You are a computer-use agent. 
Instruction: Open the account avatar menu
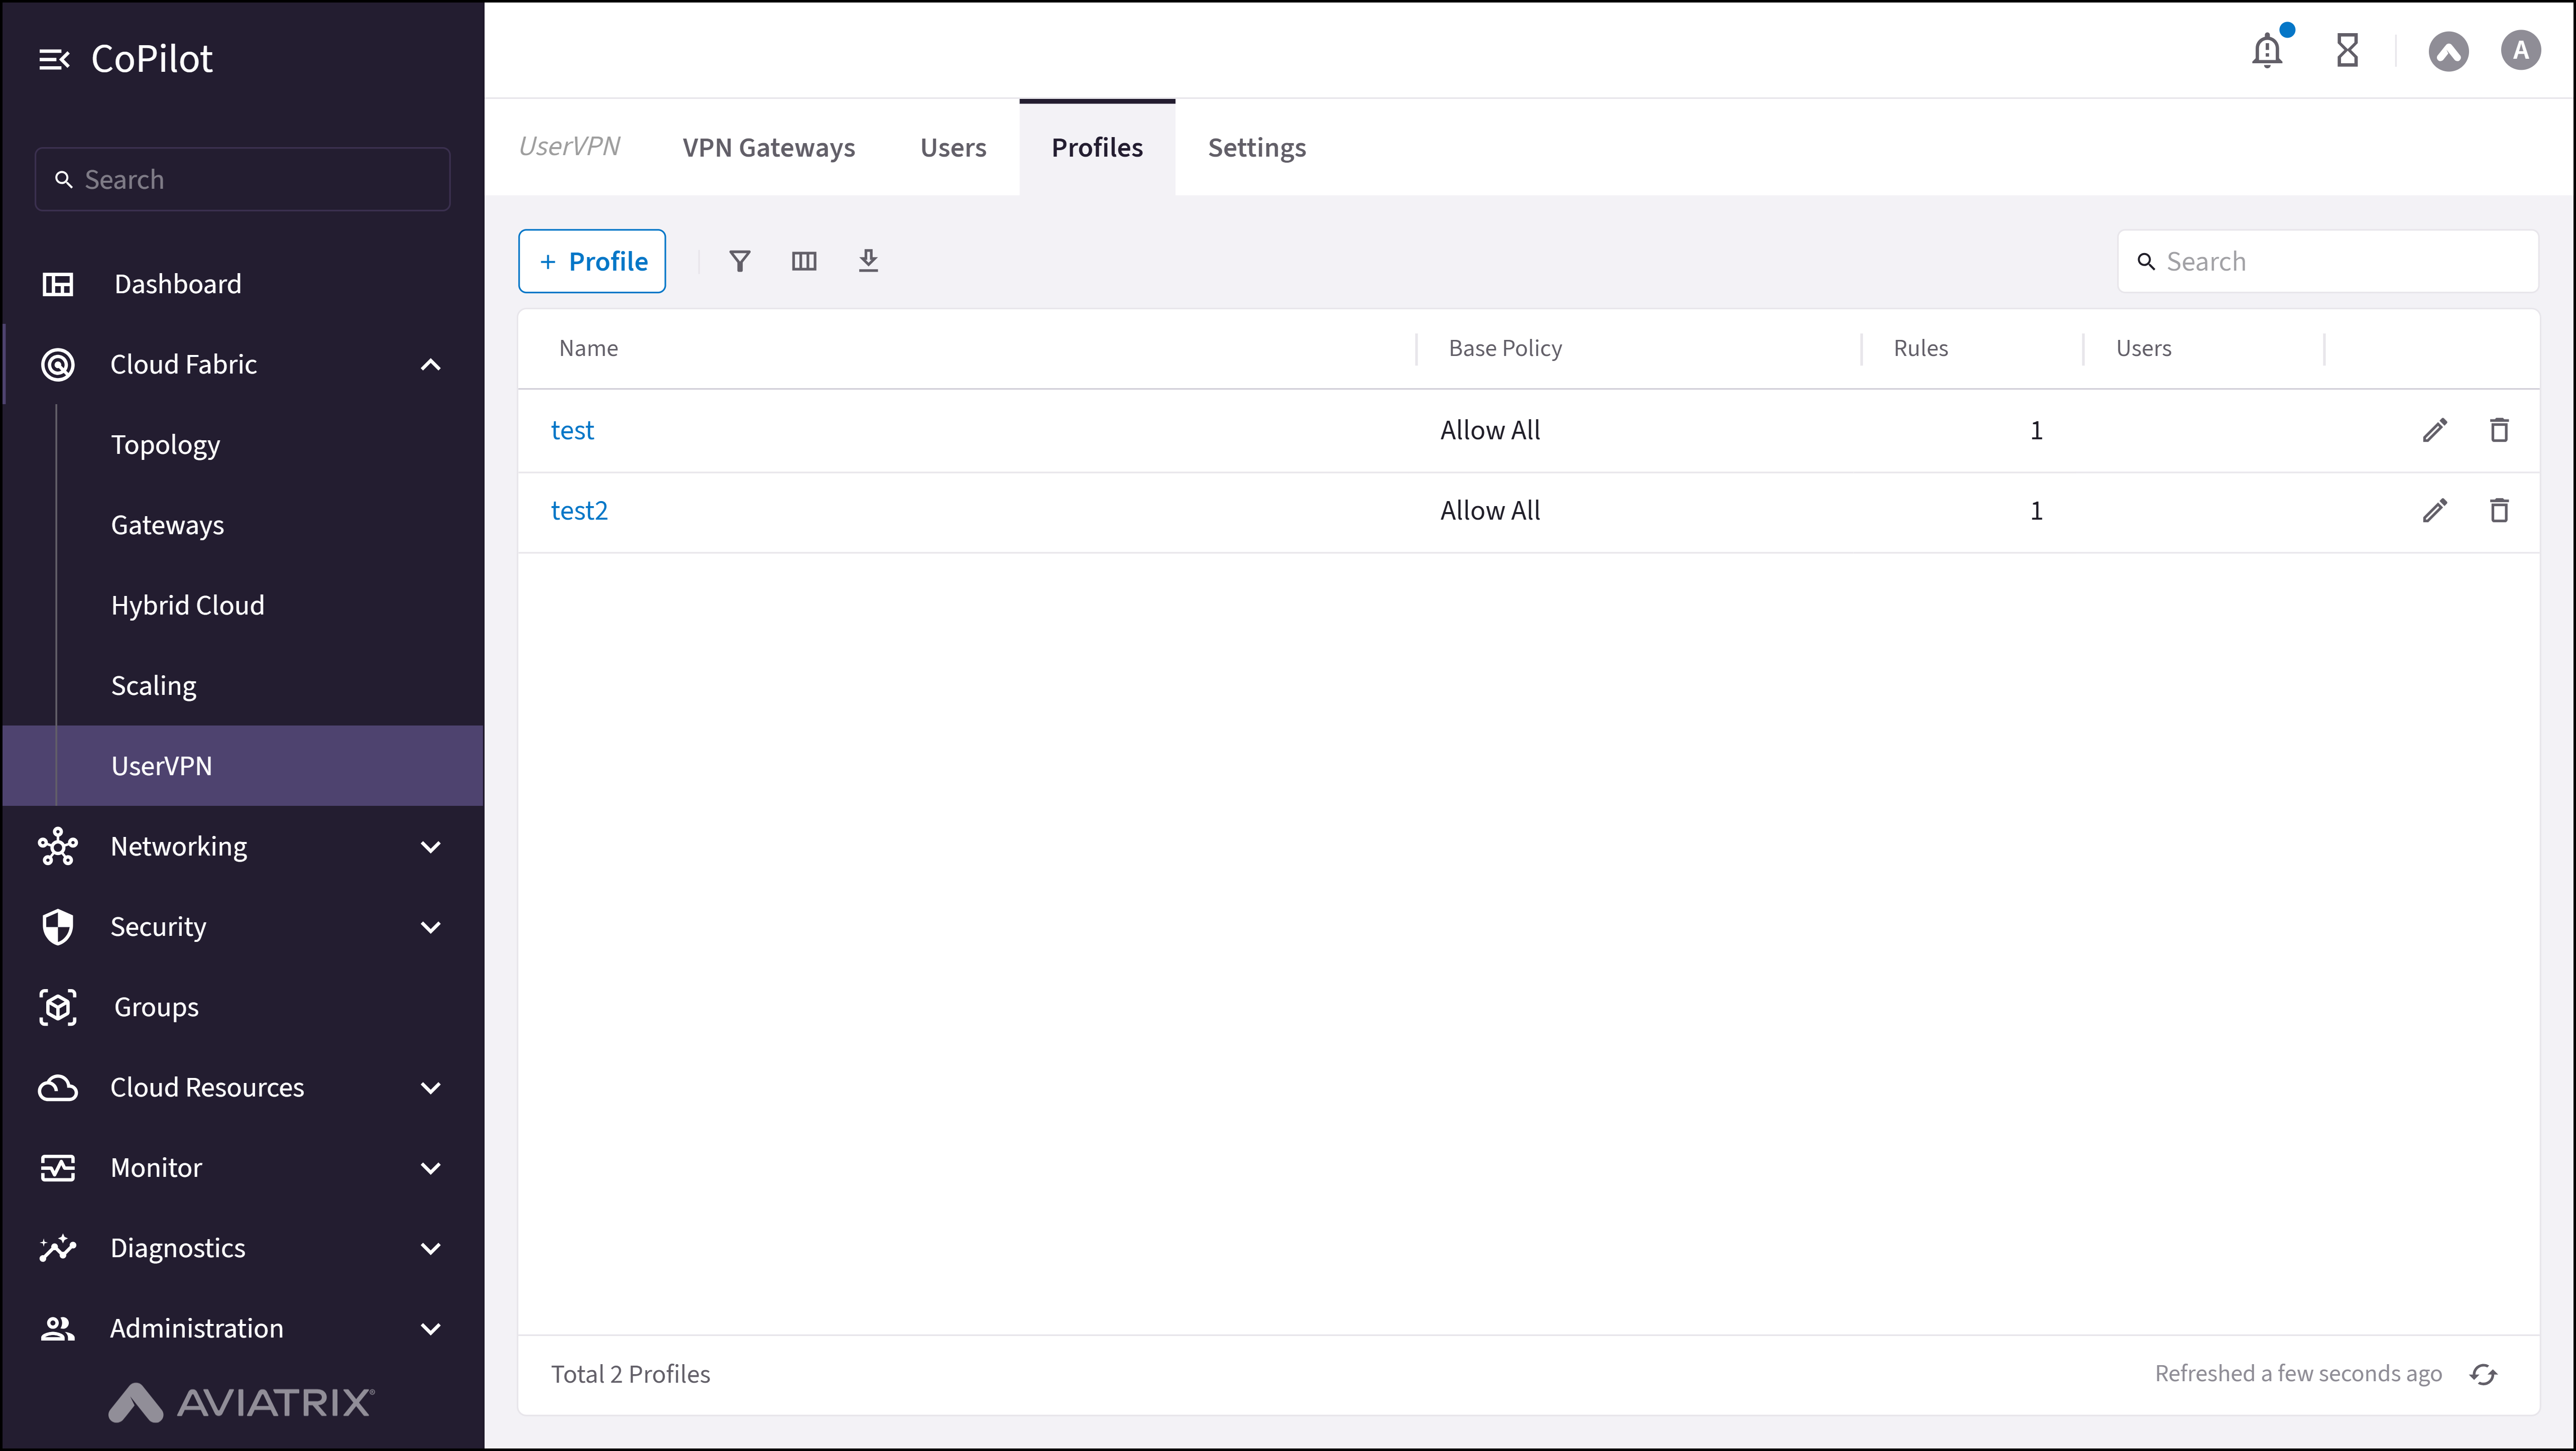tap(2520, 50)
